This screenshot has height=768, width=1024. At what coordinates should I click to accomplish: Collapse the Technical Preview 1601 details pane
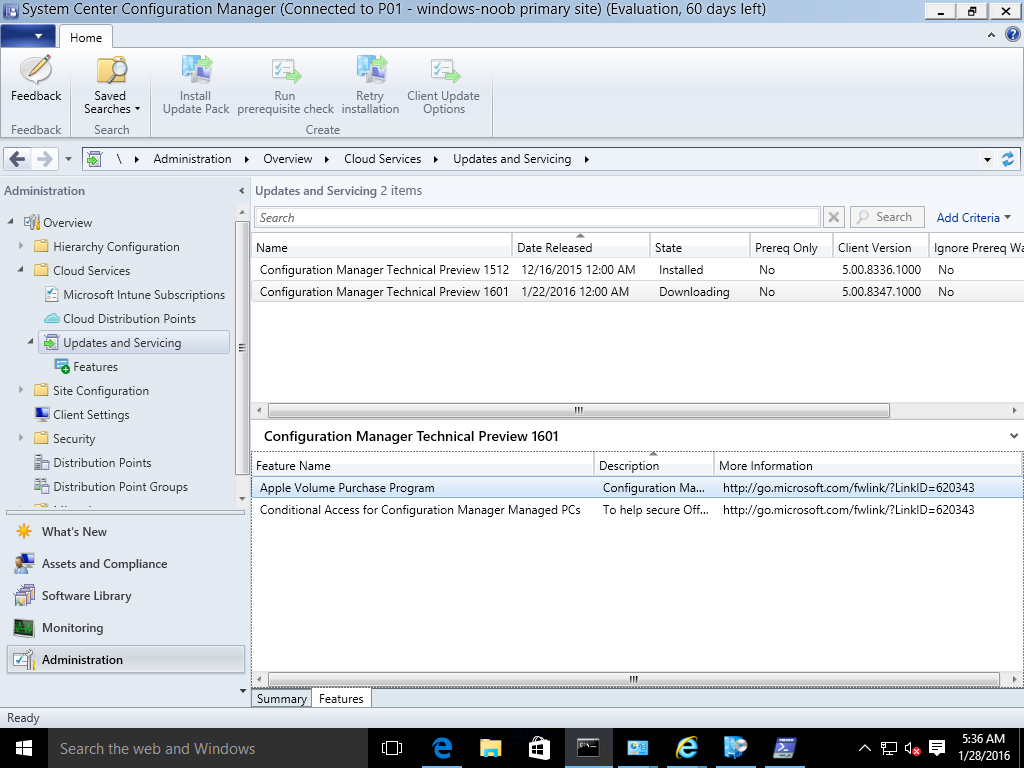coord(1014,436)
